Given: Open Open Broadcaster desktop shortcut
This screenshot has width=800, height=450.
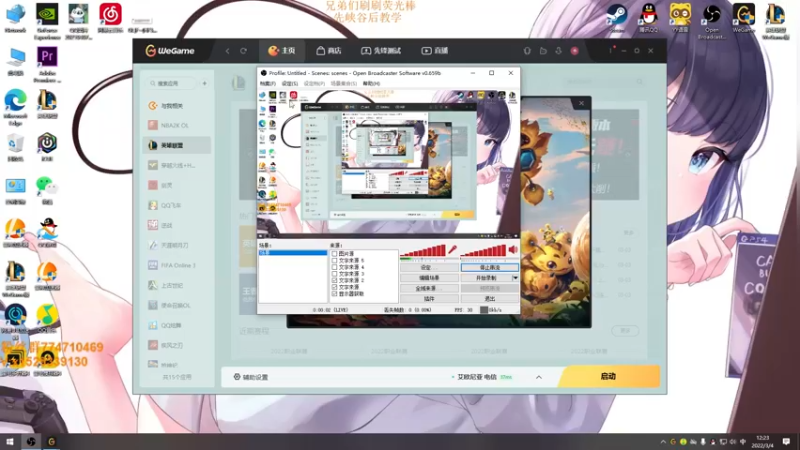Looking at the screenshot, I should click(x=712, y=21).
